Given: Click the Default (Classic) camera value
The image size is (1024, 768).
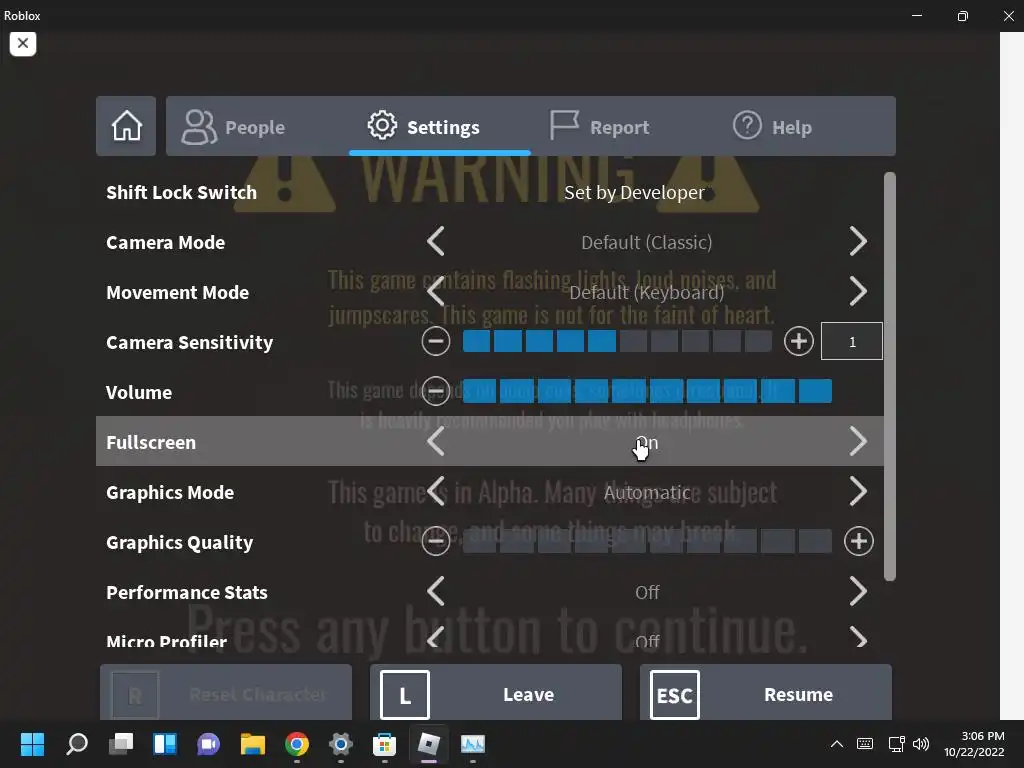Looking at the screenshot, I should point(647,242).
